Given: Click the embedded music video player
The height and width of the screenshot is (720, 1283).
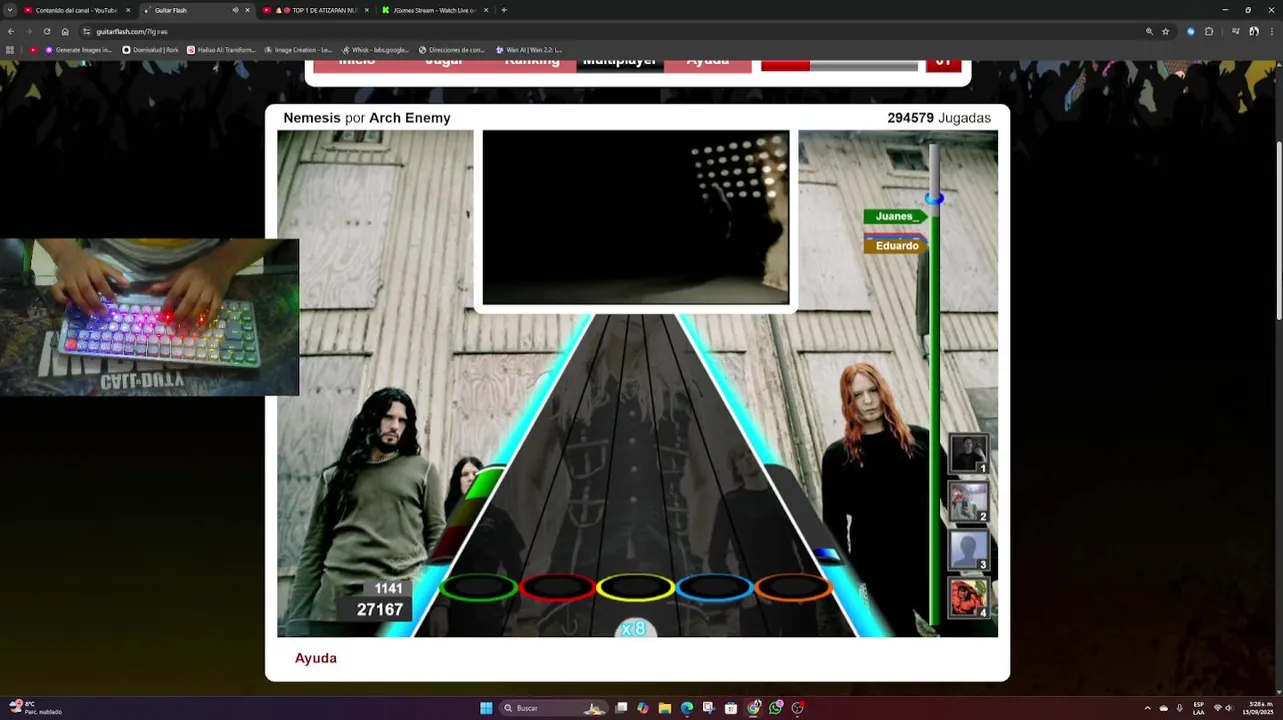Looking at the screenshot, I should click(x=635, y=217).
